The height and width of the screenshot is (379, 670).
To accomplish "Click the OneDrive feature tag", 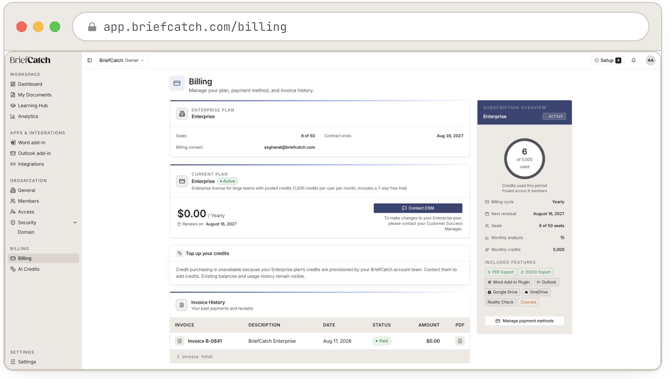I will point(536,292).
